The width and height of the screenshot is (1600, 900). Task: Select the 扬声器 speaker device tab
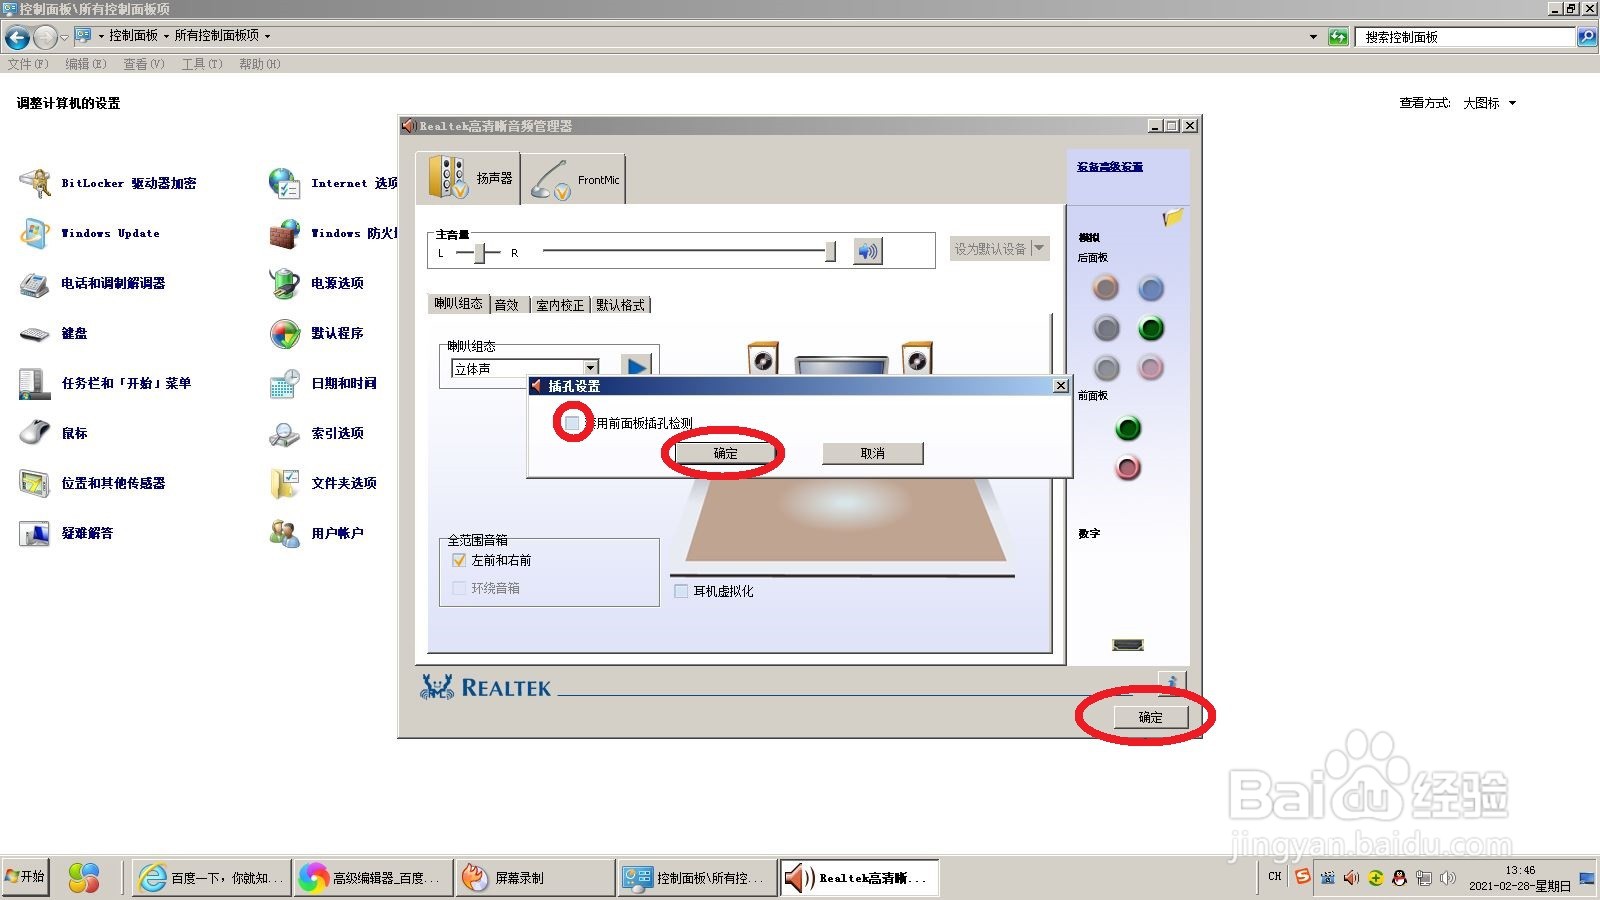point(468,178)
